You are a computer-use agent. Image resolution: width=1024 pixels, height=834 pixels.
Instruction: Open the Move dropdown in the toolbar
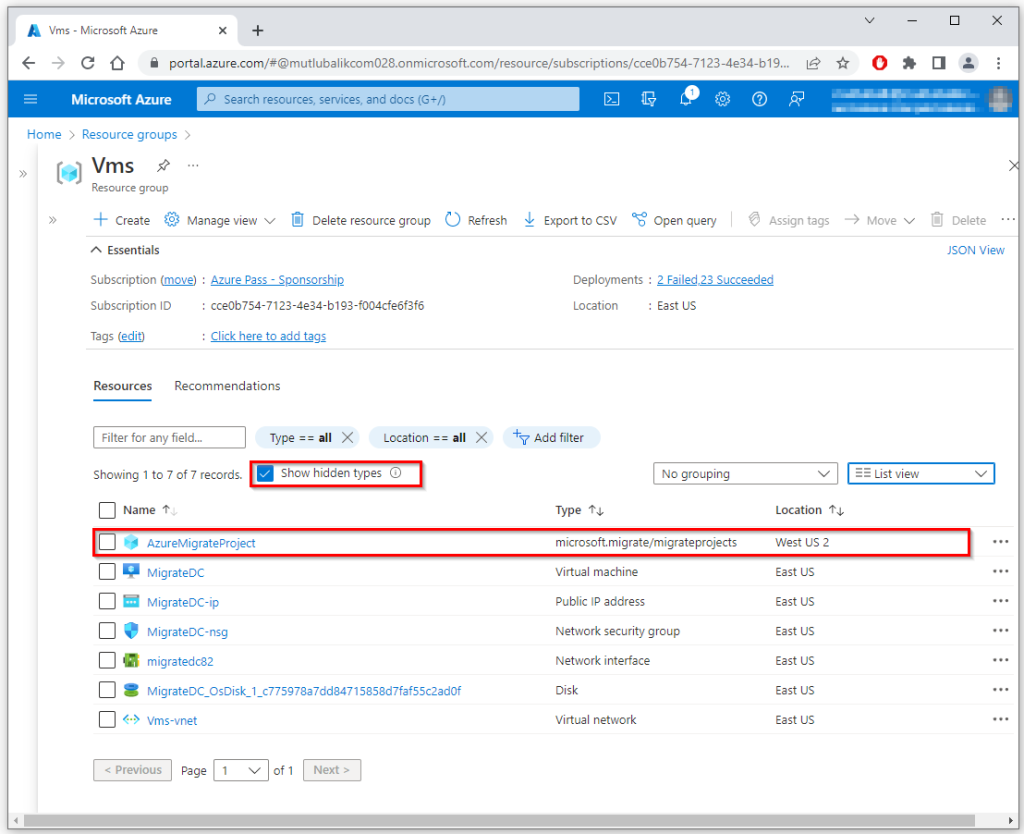[880, 220]
